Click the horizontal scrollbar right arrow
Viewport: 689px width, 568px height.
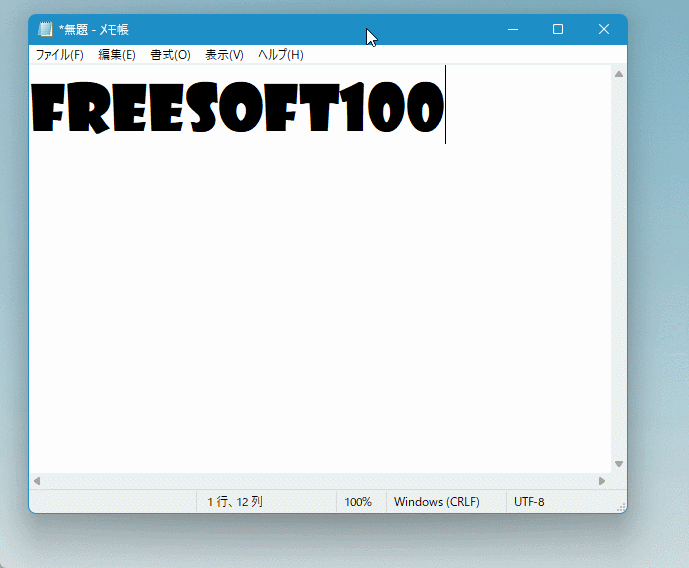tap(602, 481)
